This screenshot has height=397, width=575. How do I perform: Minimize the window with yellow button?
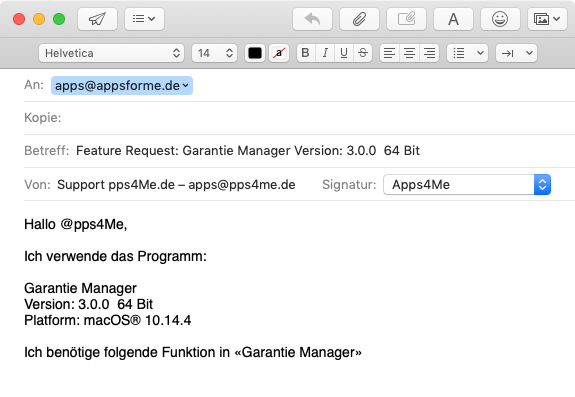pos(39,19)
